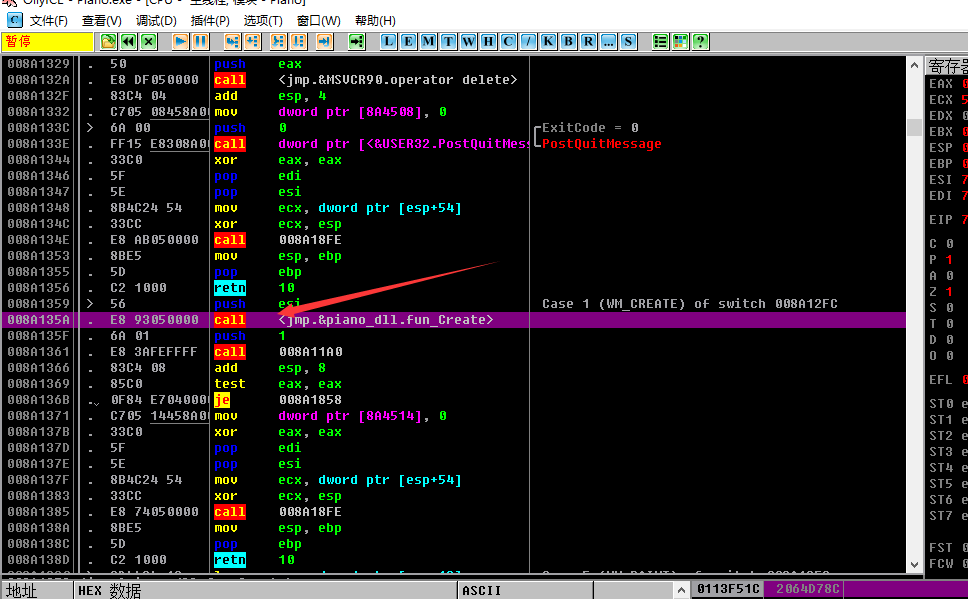
Task: Open Executable modules with the E button
Action: pos(408,41)
